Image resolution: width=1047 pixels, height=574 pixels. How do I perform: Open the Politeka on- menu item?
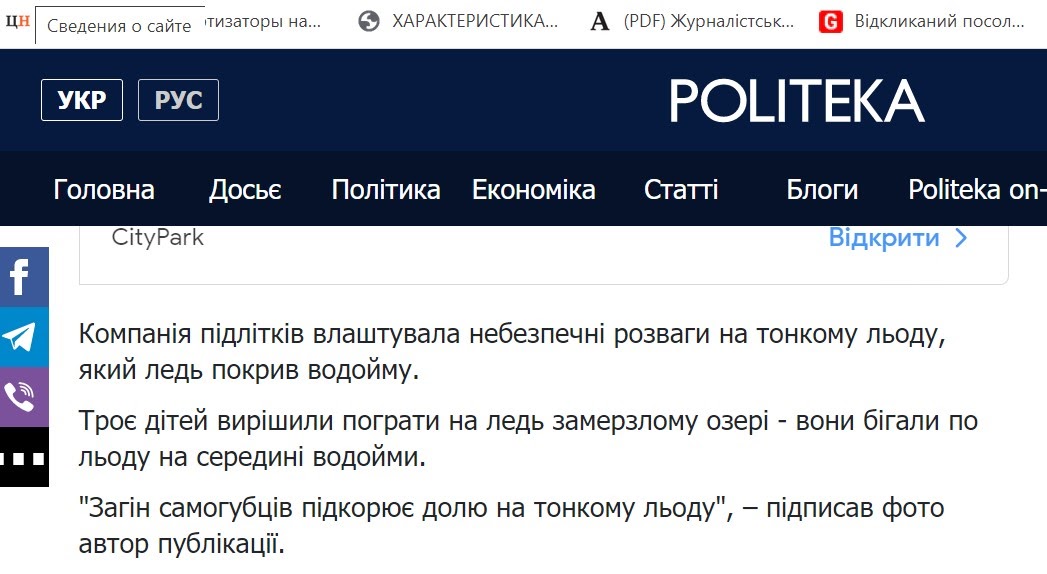(x=977, y=190)
